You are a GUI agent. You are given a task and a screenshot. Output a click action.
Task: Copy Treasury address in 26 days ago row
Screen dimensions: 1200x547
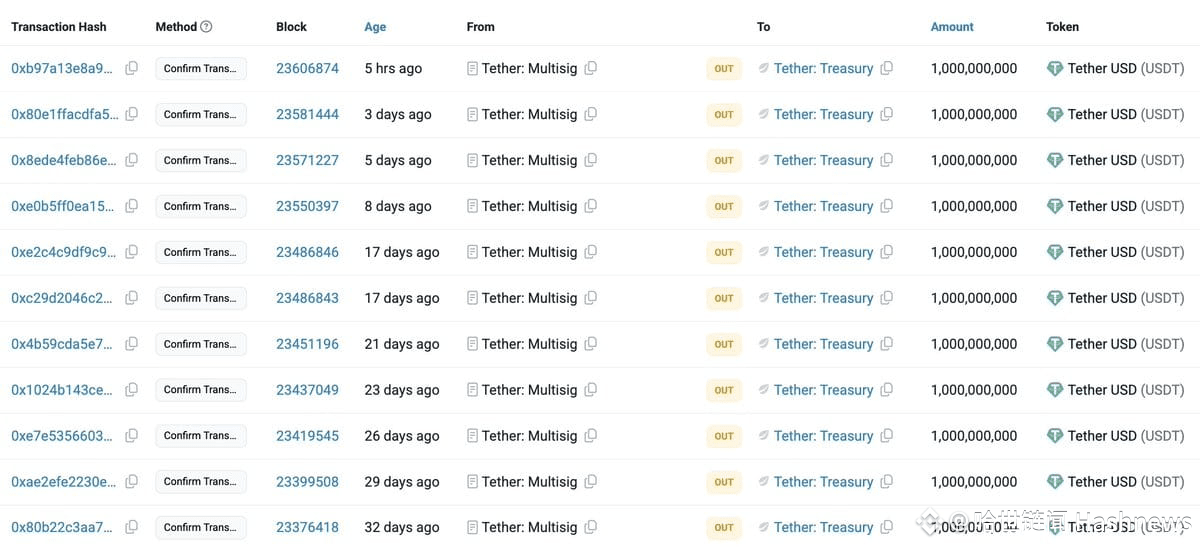click(x=887, y=436)
